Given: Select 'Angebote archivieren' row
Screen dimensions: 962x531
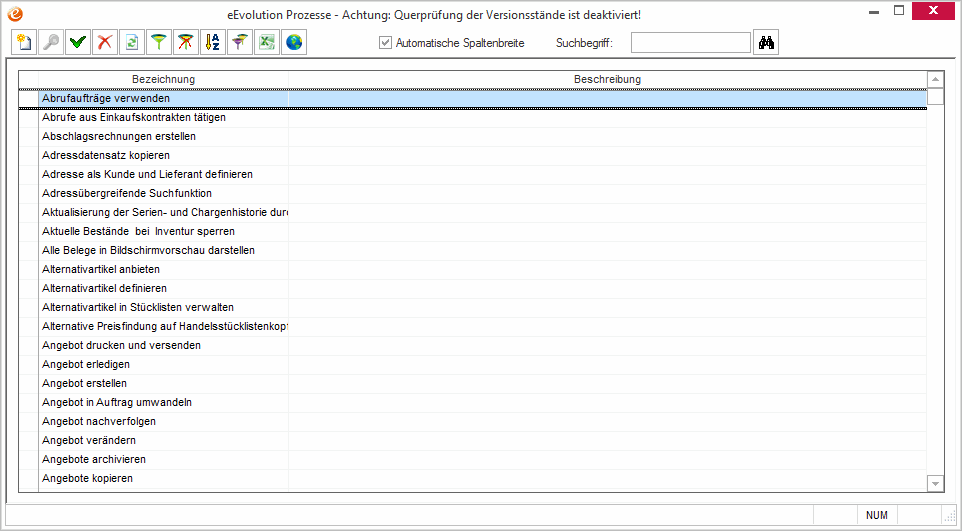Looking at the screenshot, I should pyautogui.click(x=472, y=460).
